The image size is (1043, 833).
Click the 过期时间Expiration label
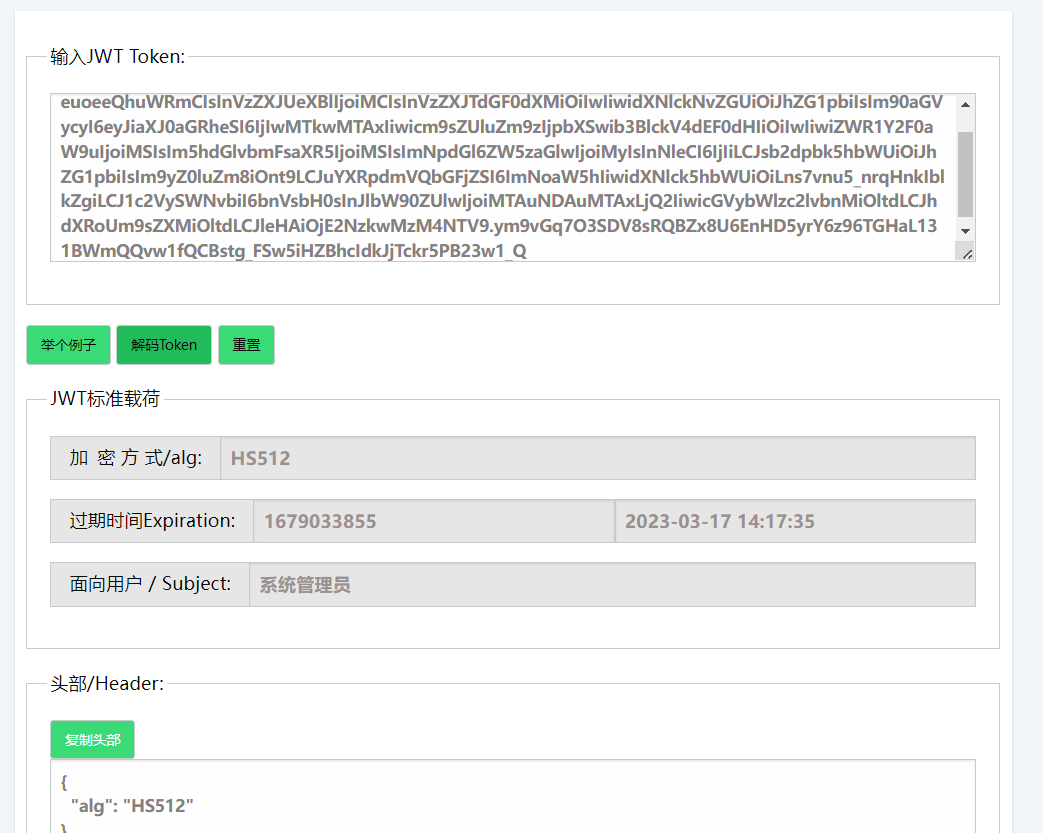coord(152,521)
